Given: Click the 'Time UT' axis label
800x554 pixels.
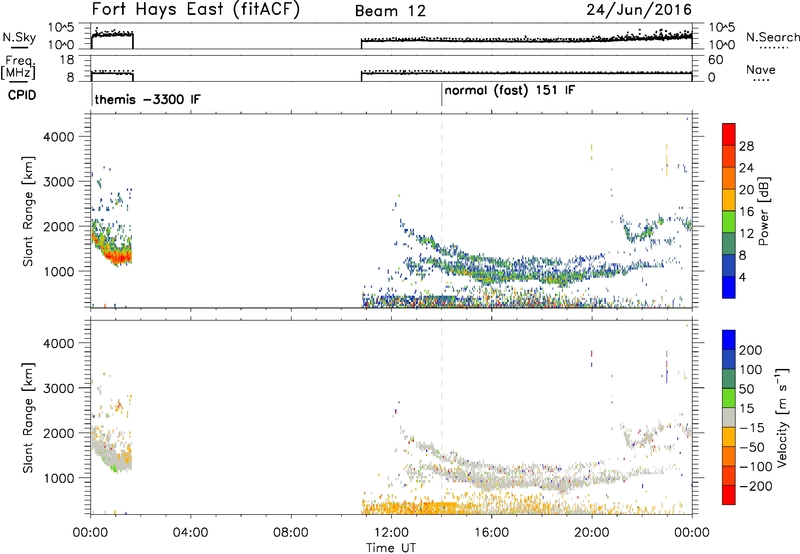Looking at the screenshot, I should tap(391, 547).
